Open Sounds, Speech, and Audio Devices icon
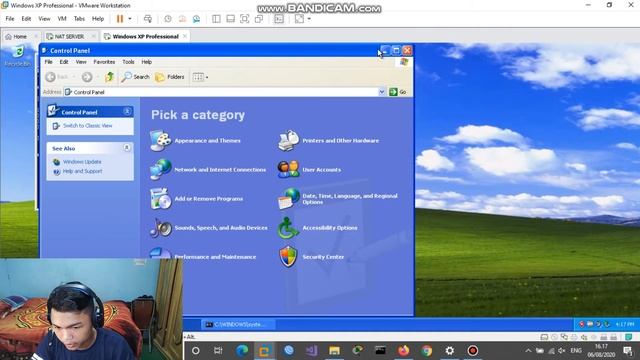The image size is (640, 360). [x=160, y=228]
